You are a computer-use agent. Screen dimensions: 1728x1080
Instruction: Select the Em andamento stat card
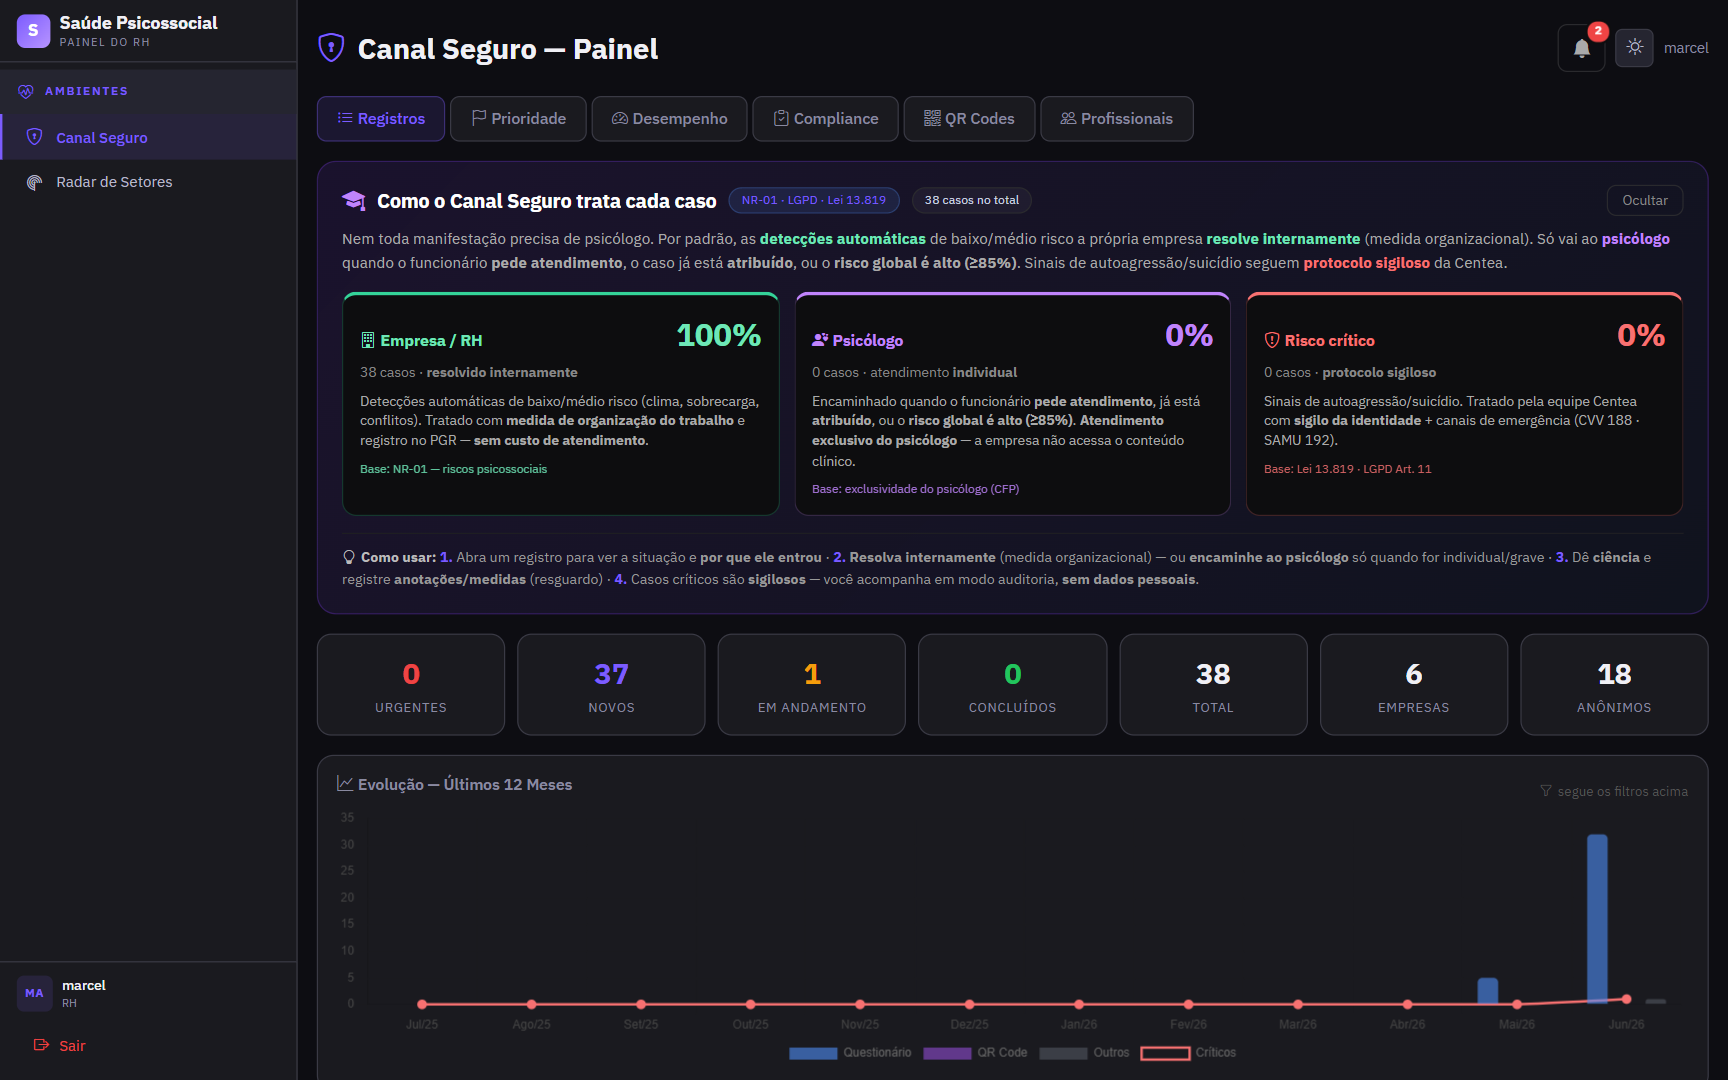tap(812, 685)
